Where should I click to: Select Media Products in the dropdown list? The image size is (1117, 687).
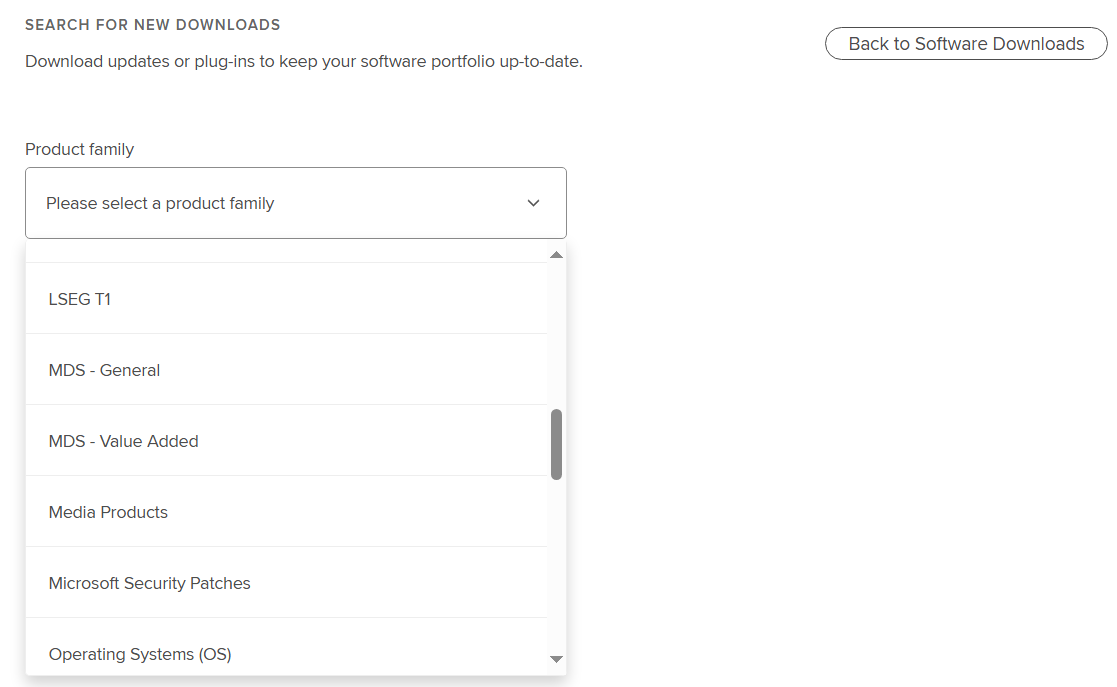(x=108, y=512)
